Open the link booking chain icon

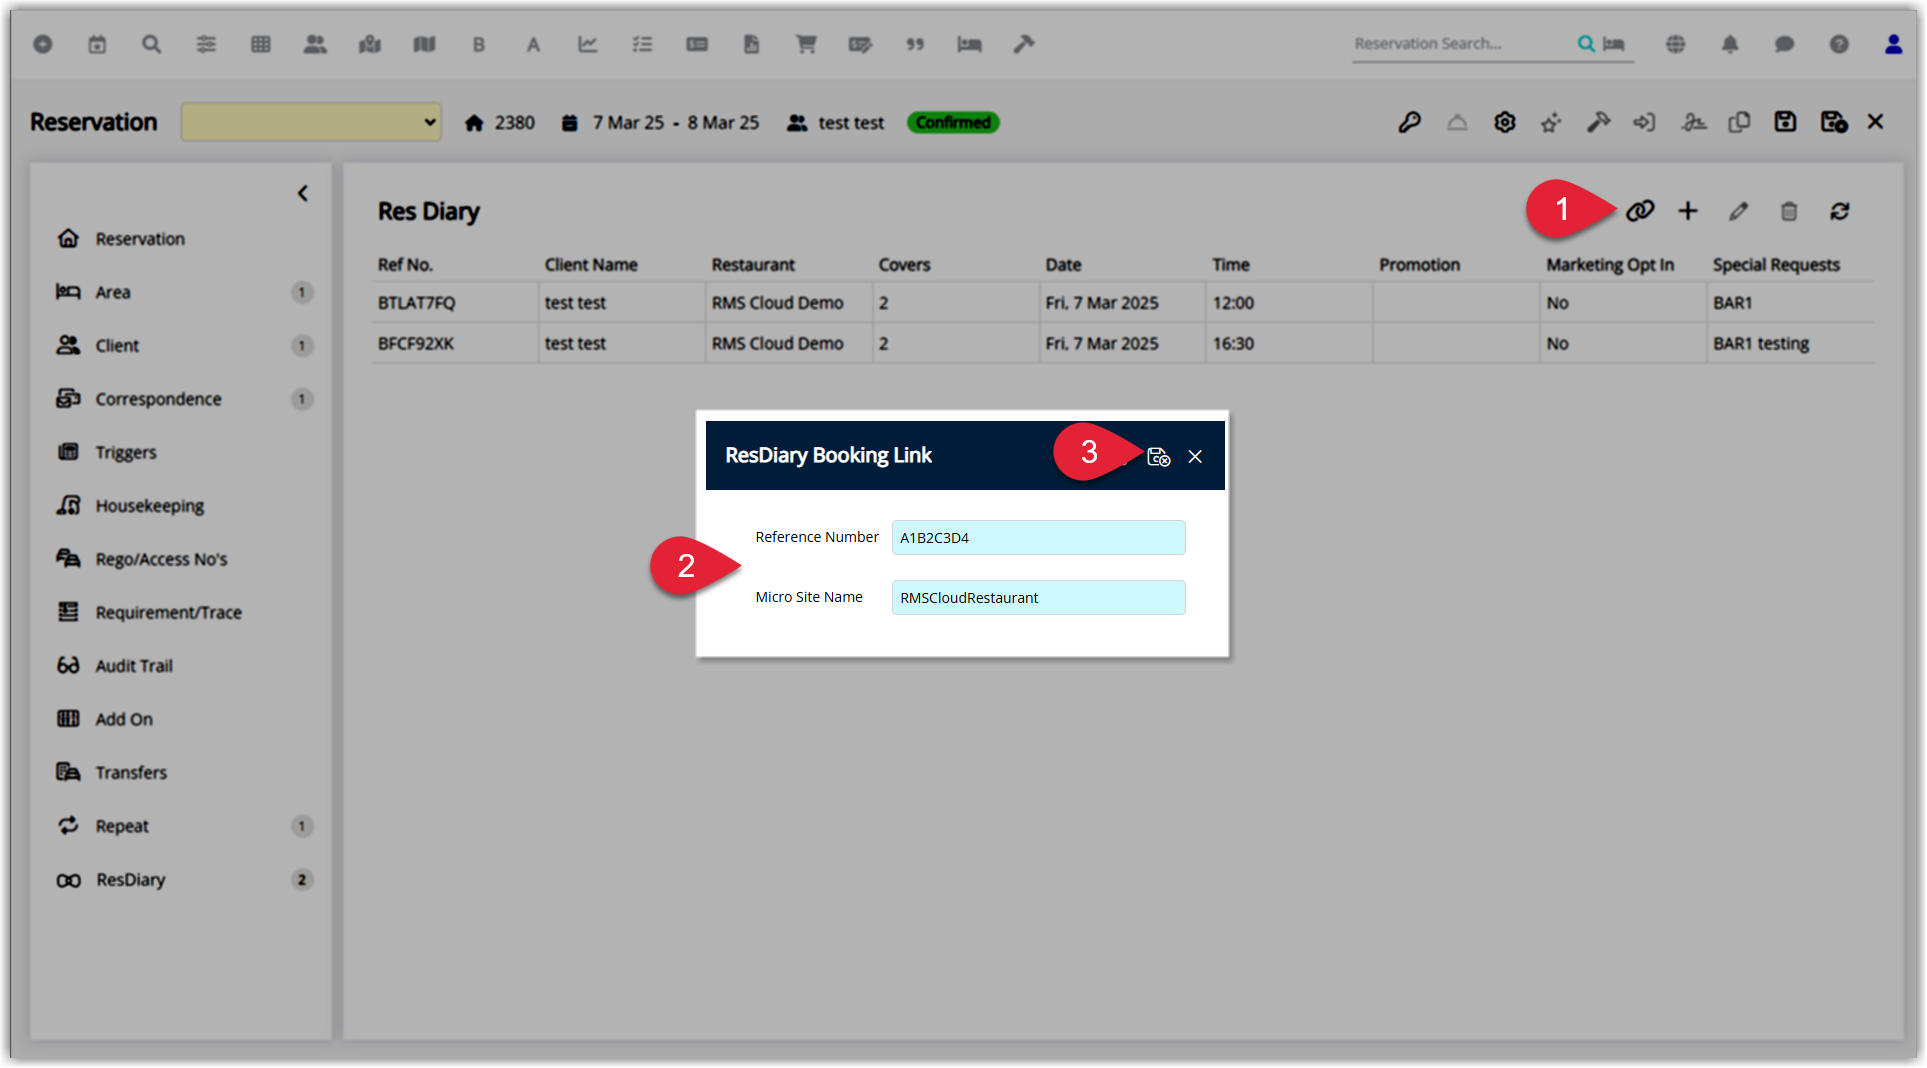[1640, 211]
